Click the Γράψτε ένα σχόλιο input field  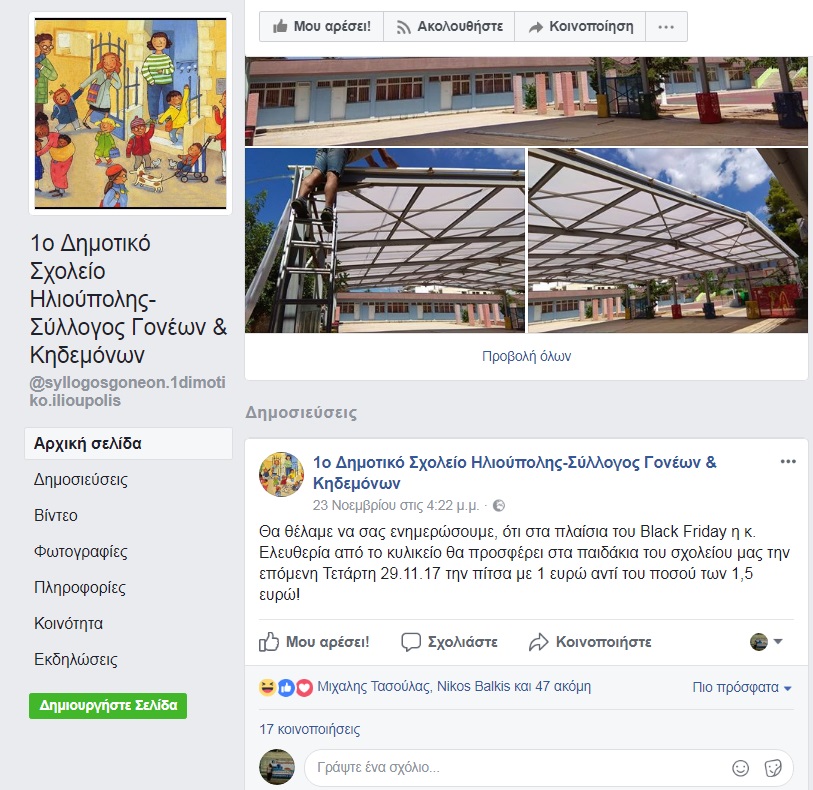click(518, 768)
